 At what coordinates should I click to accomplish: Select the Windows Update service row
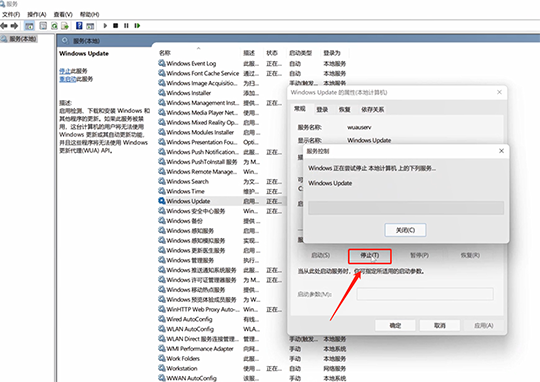tap(222, 201)
